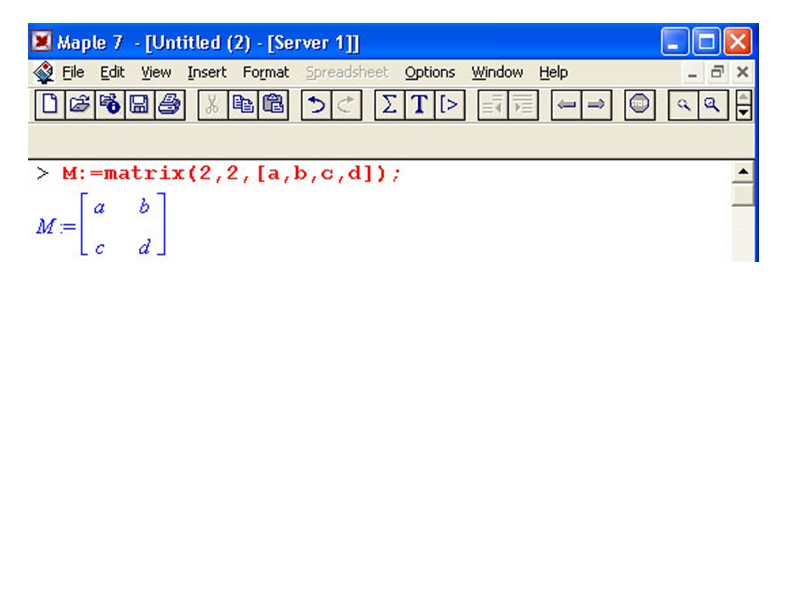This screenshot has height=600, width=800.
Task: Open the Help menu
Action: 553,72
